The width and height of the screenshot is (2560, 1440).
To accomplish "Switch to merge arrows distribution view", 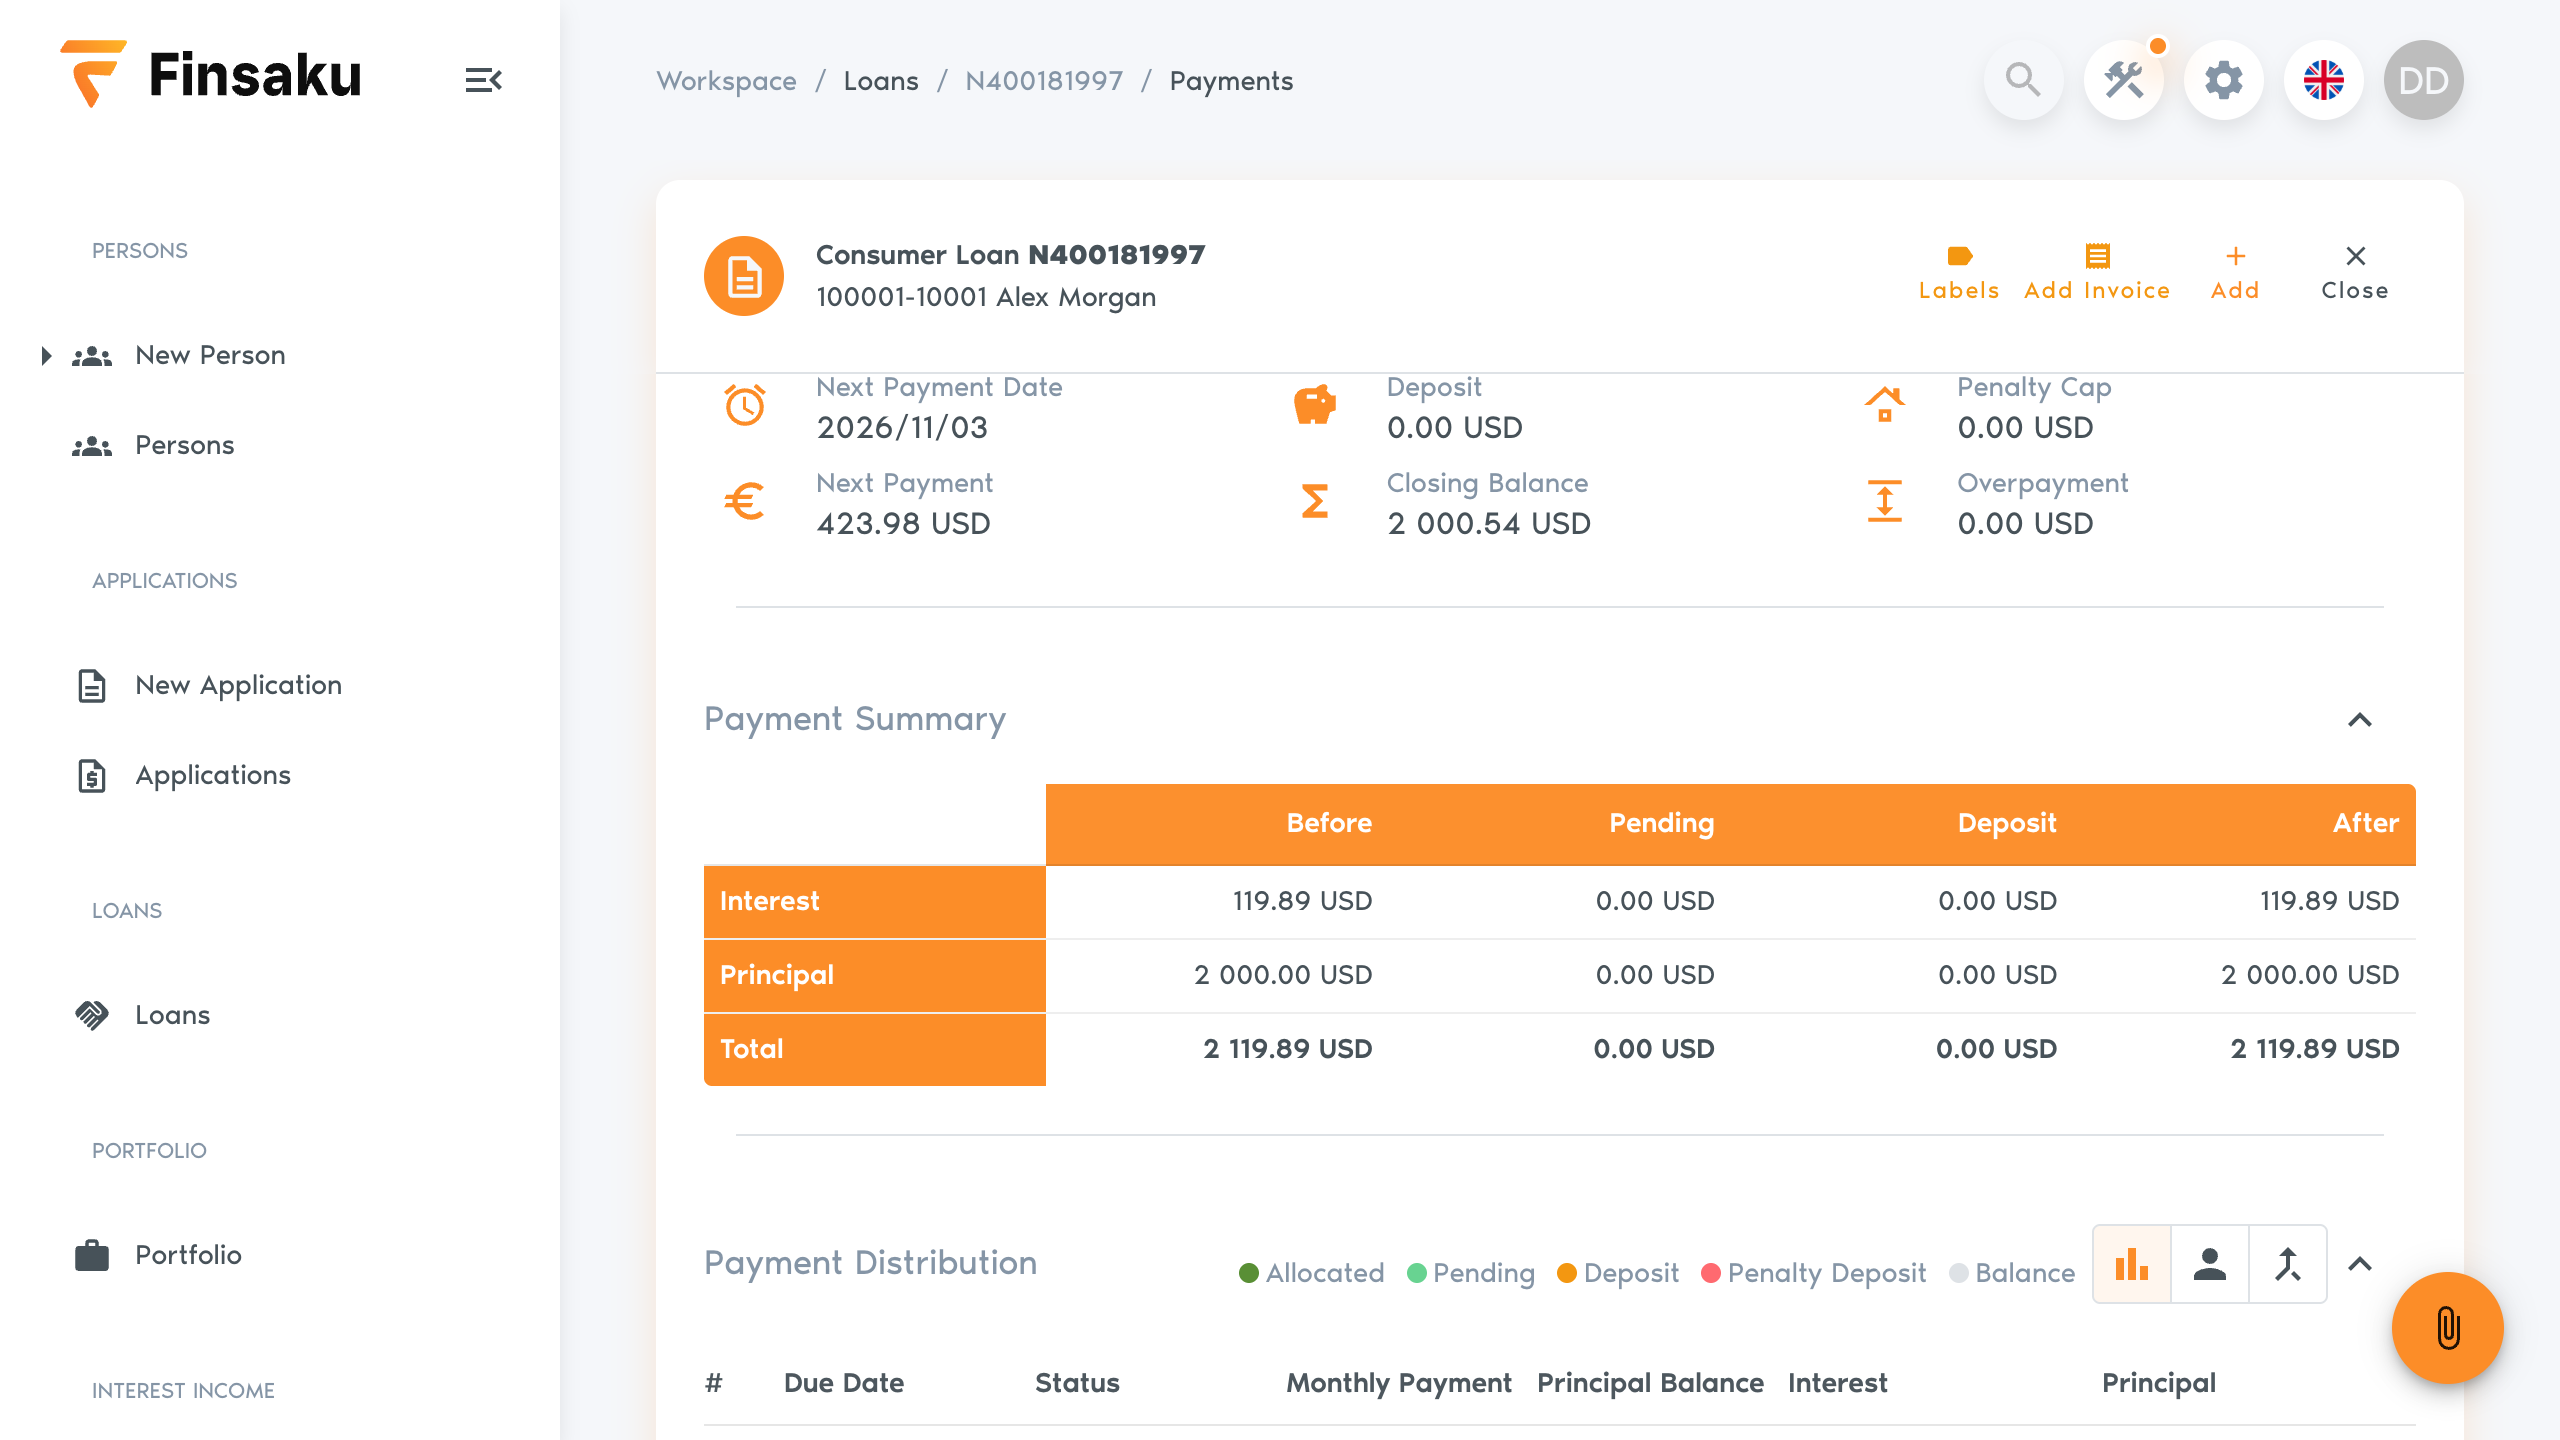I will [2288, 1264].
